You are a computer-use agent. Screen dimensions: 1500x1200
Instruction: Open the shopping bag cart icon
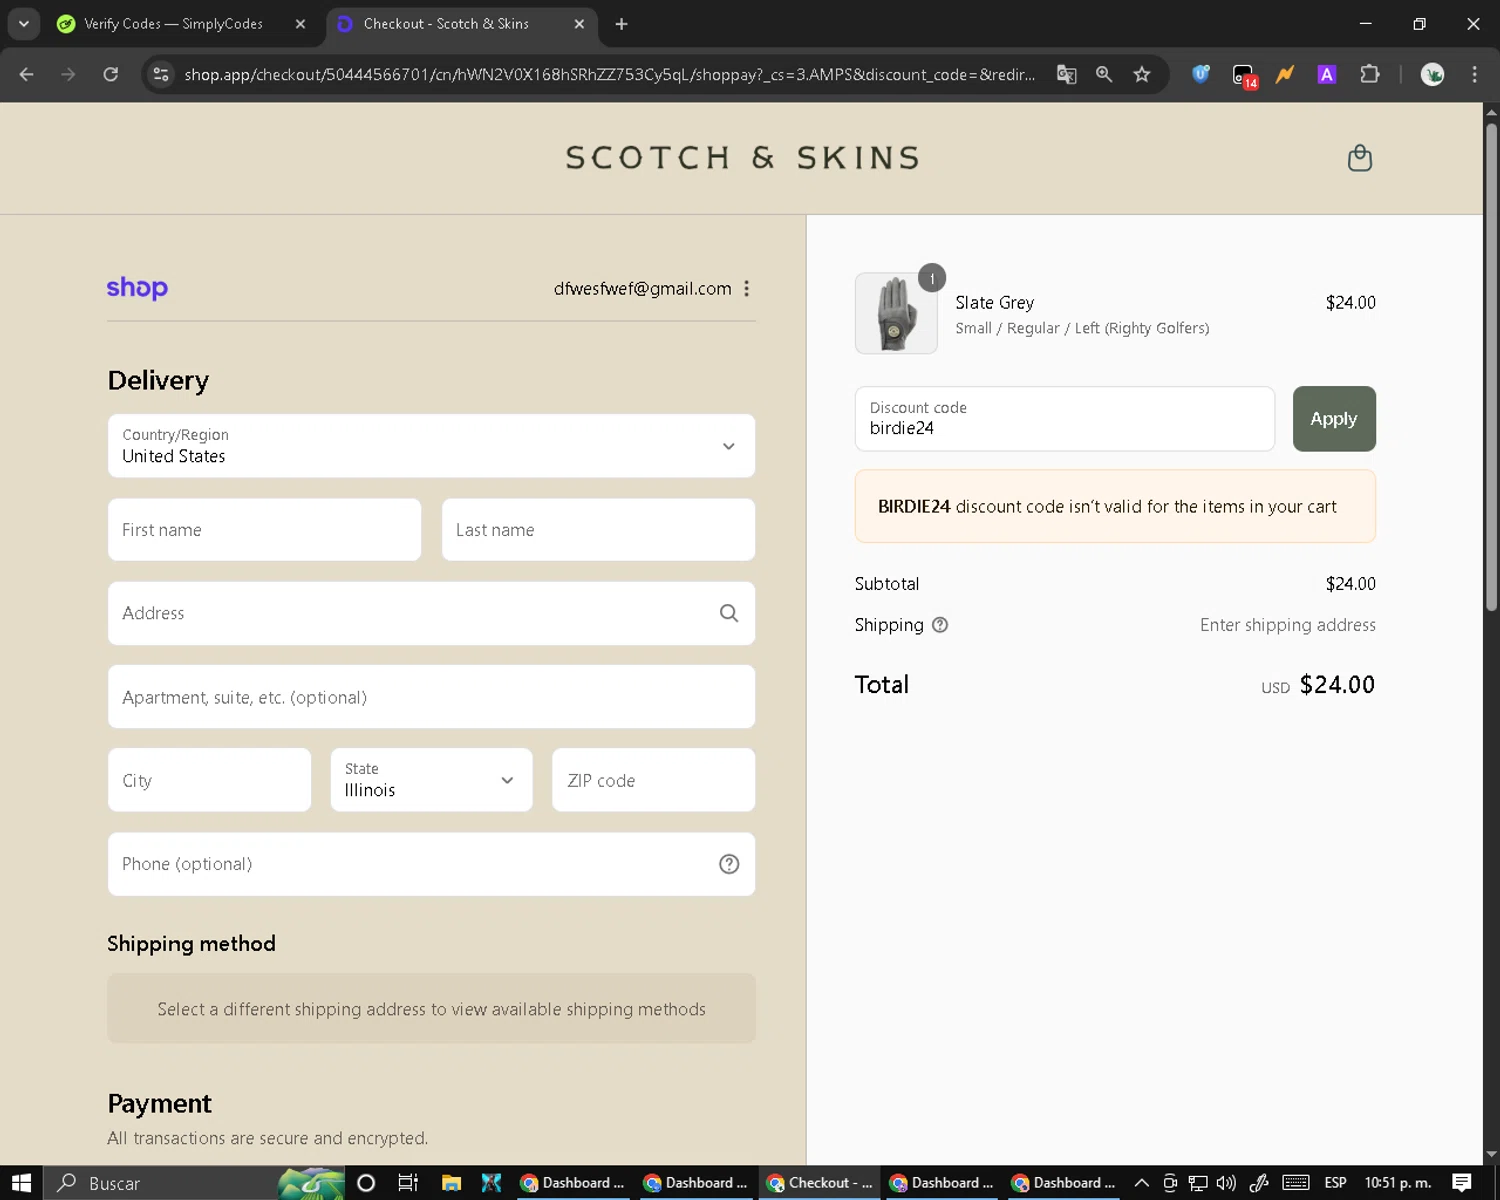pyautogui.click(x=1359, y=158)
